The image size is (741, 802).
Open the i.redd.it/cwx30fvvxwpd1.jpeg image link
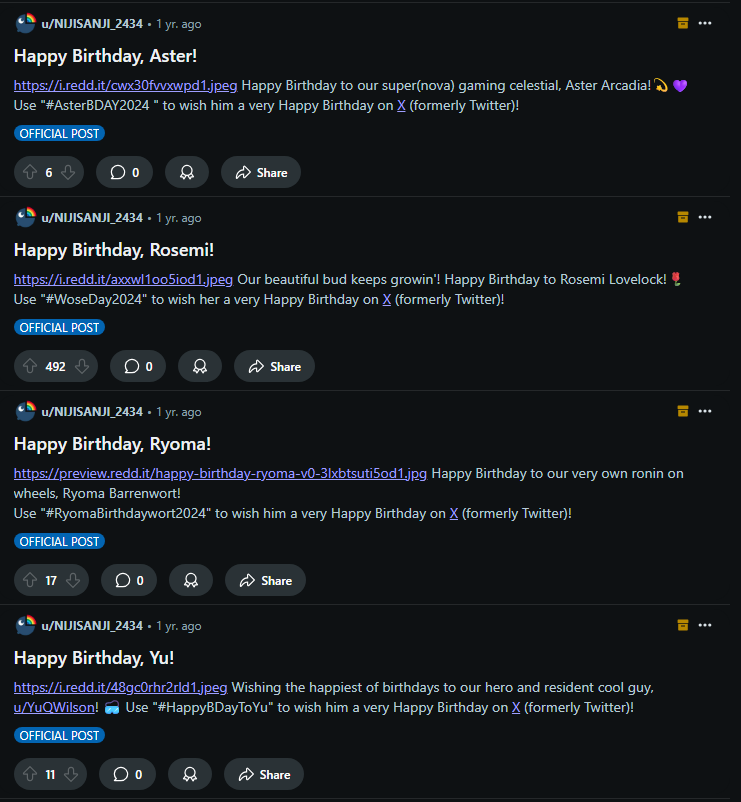coord(126,85)
